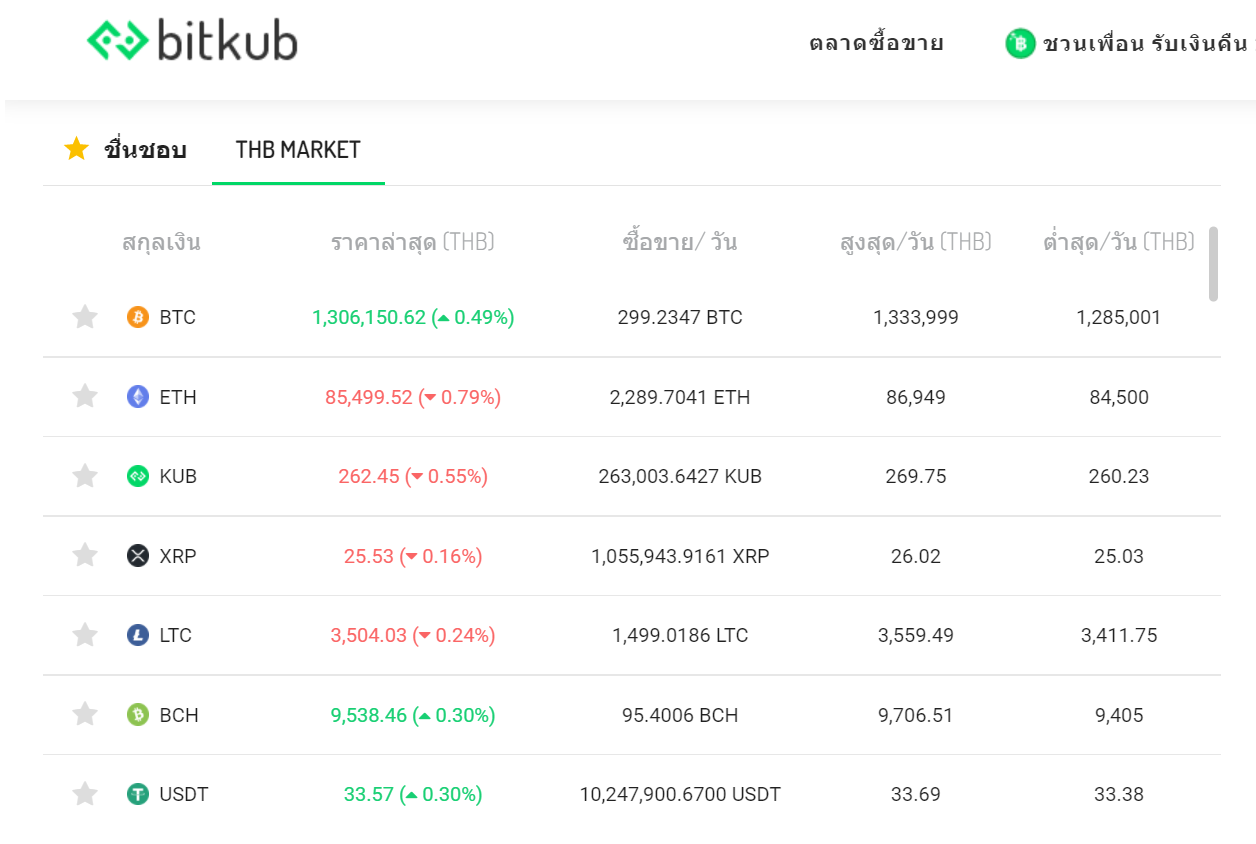Click volume 263,003.6427 KUB

pos(680,476)
